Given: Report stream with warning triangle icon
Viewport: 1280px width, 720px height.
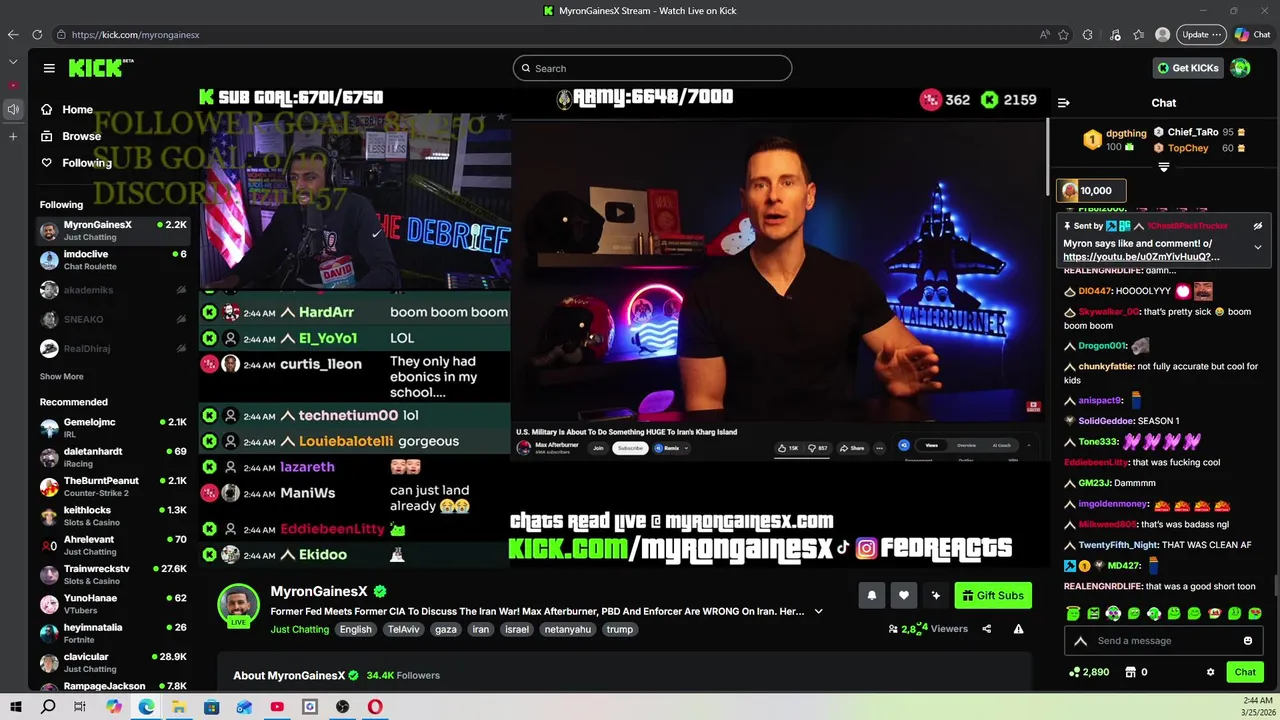Looking at the screenshot, I should pyautogui.click(x=1018, y=629).
